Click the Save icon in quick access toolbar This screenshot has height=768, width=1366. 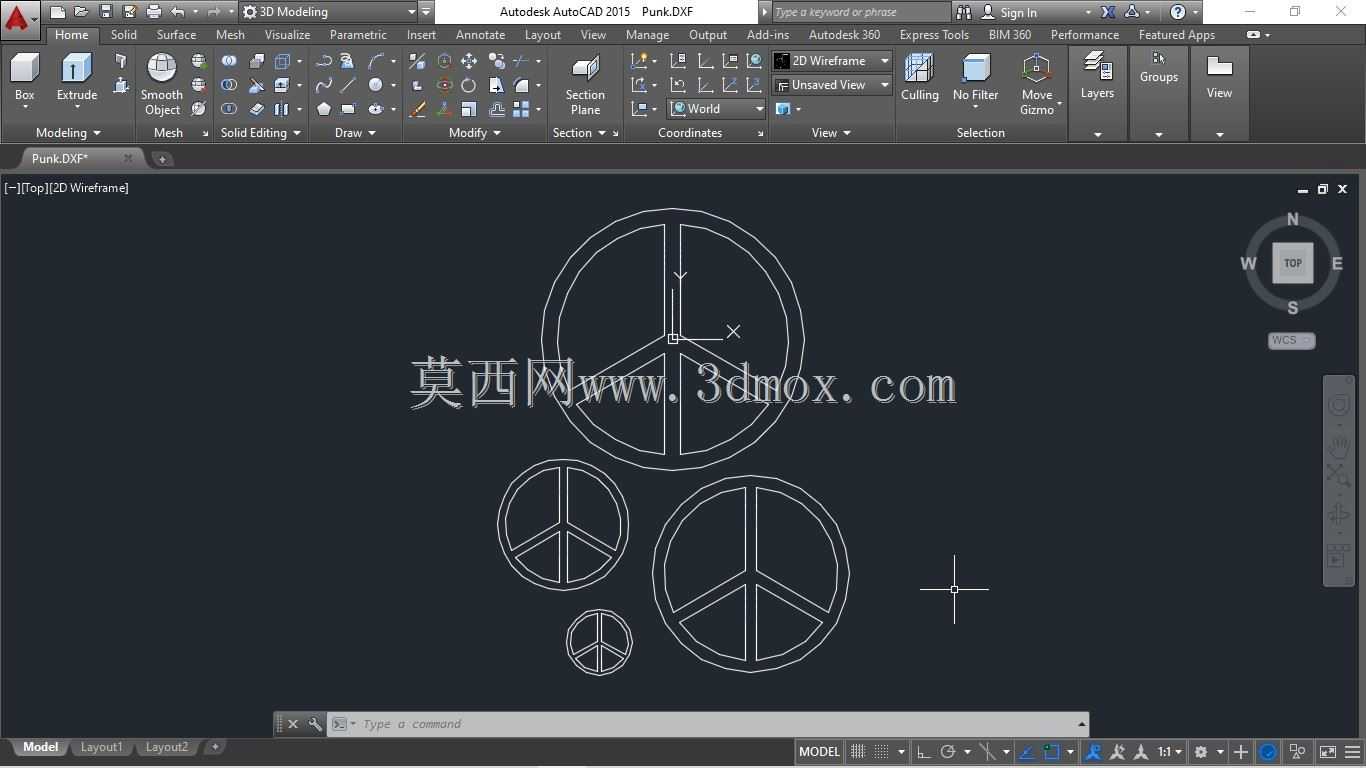tap(105, 12)
